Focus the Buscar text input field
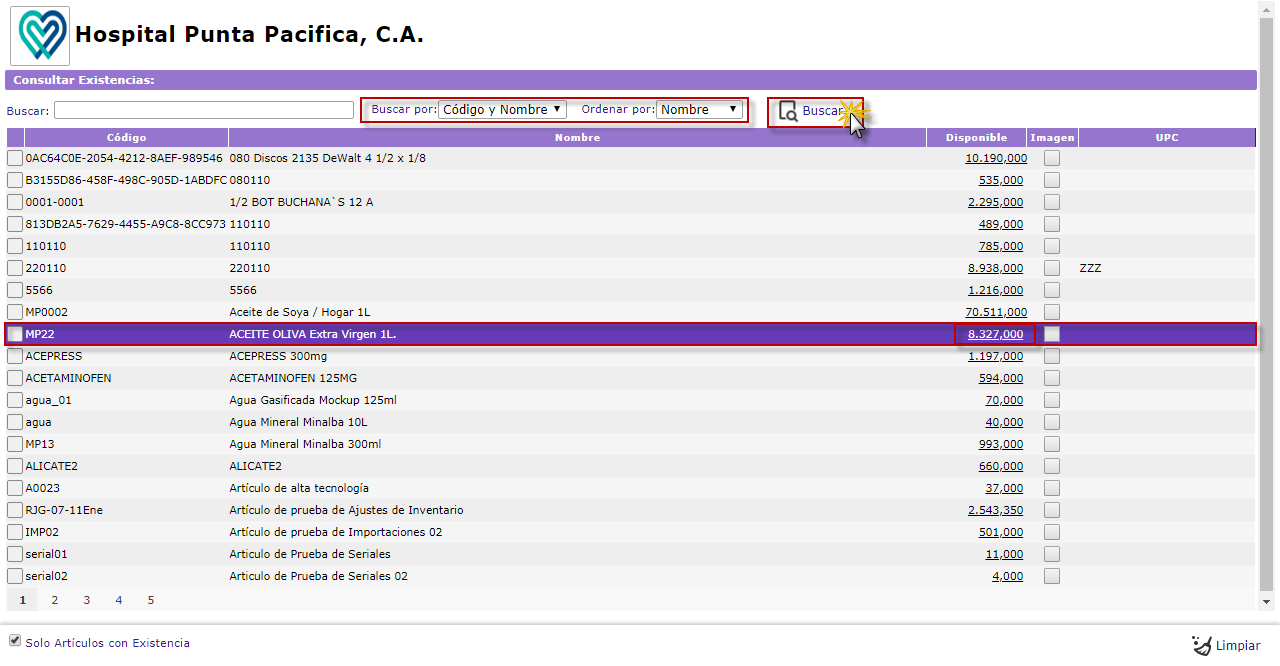This screenshot has width=1280, height=666. 204,110
